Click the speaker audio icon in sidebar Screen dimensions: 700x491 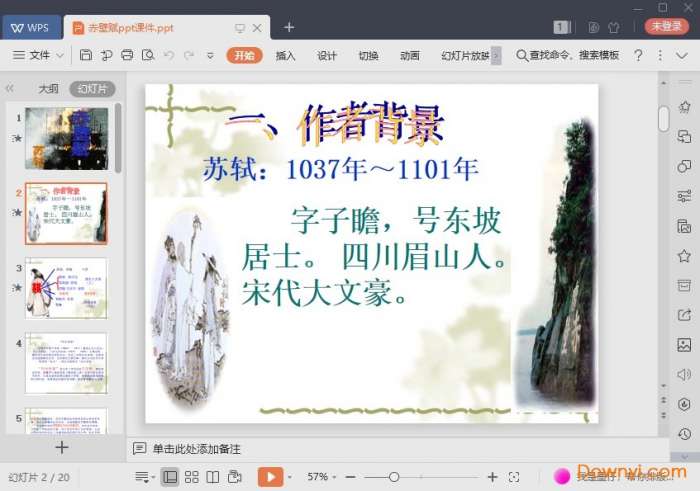(x=684, y=374)
